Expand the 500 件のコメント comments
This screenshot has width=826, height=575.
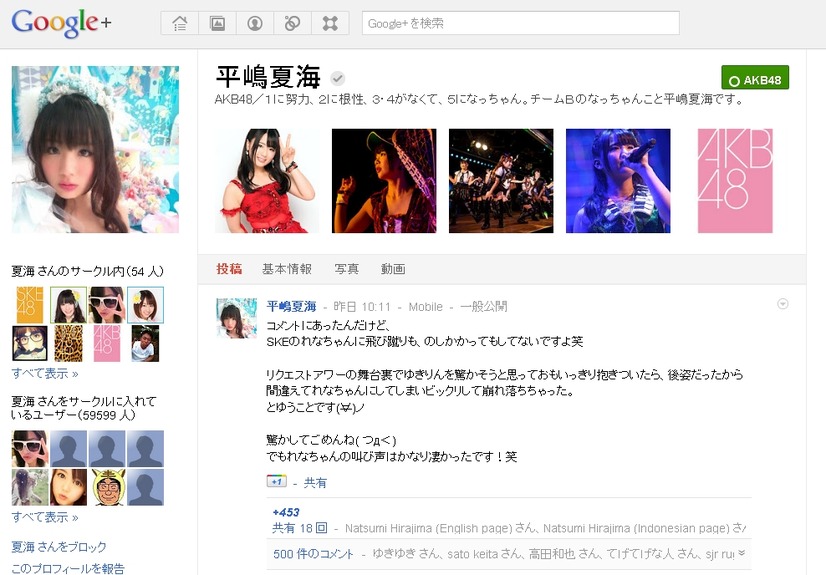(313, 554)
